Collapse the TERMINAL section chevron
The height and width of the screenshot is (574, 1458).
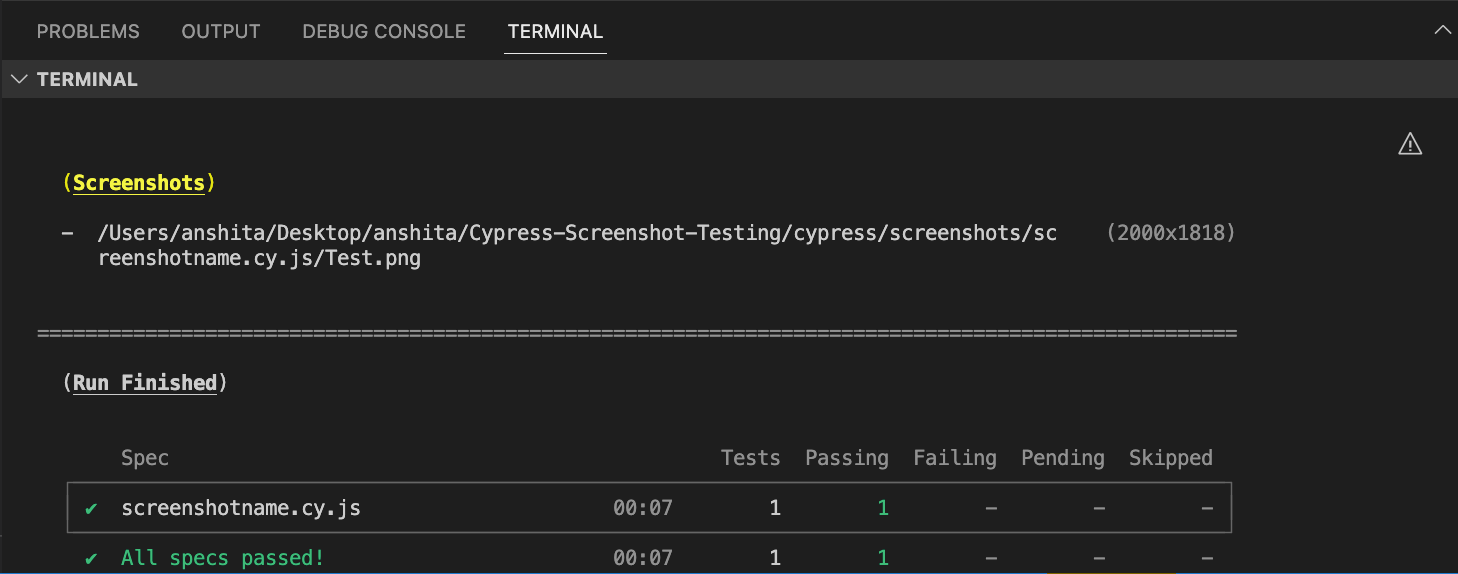point(19,79)
